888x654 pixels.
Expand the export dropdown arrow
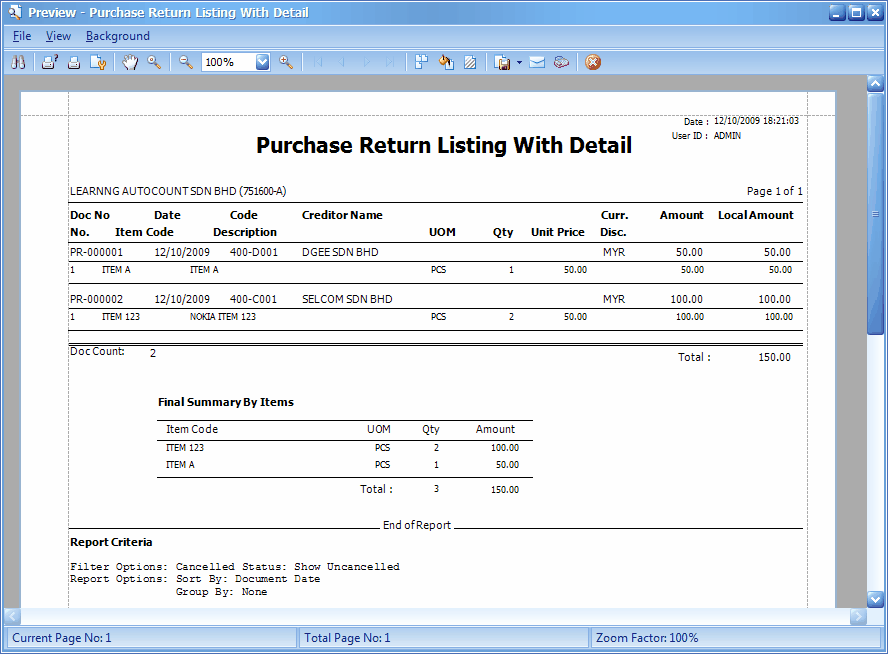519,62
